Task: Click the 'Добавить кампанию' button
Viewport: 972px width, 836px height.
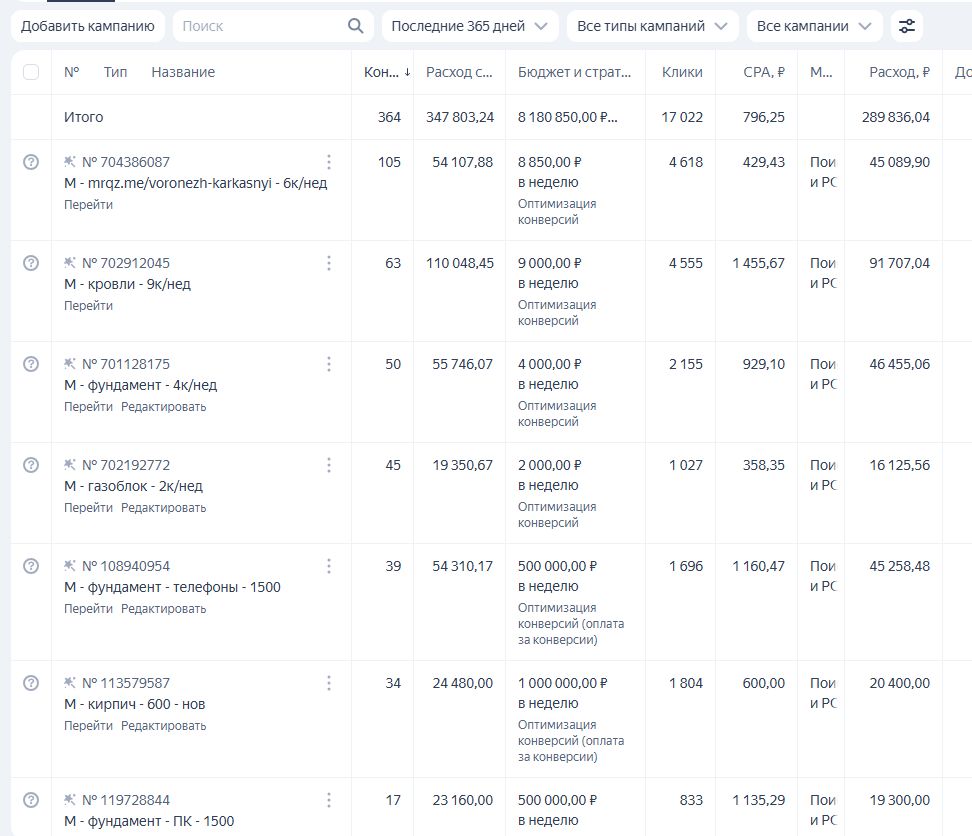Action: click(x=88, y=26)
